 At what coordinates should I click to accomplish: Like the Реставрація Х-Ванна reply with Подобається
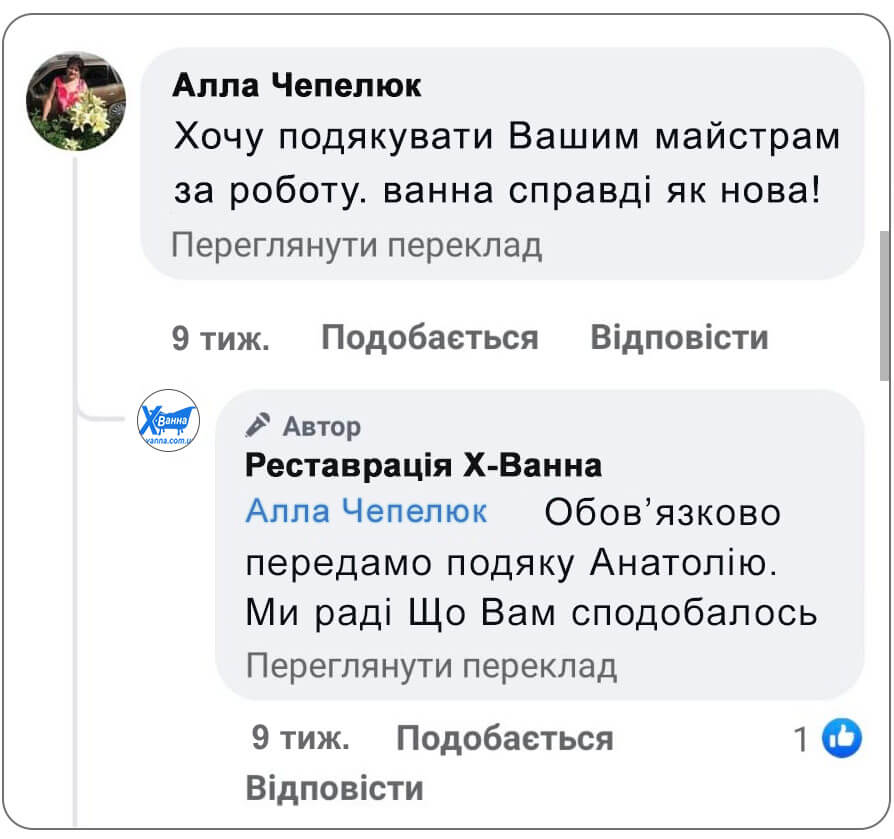[x=506, y=738]
